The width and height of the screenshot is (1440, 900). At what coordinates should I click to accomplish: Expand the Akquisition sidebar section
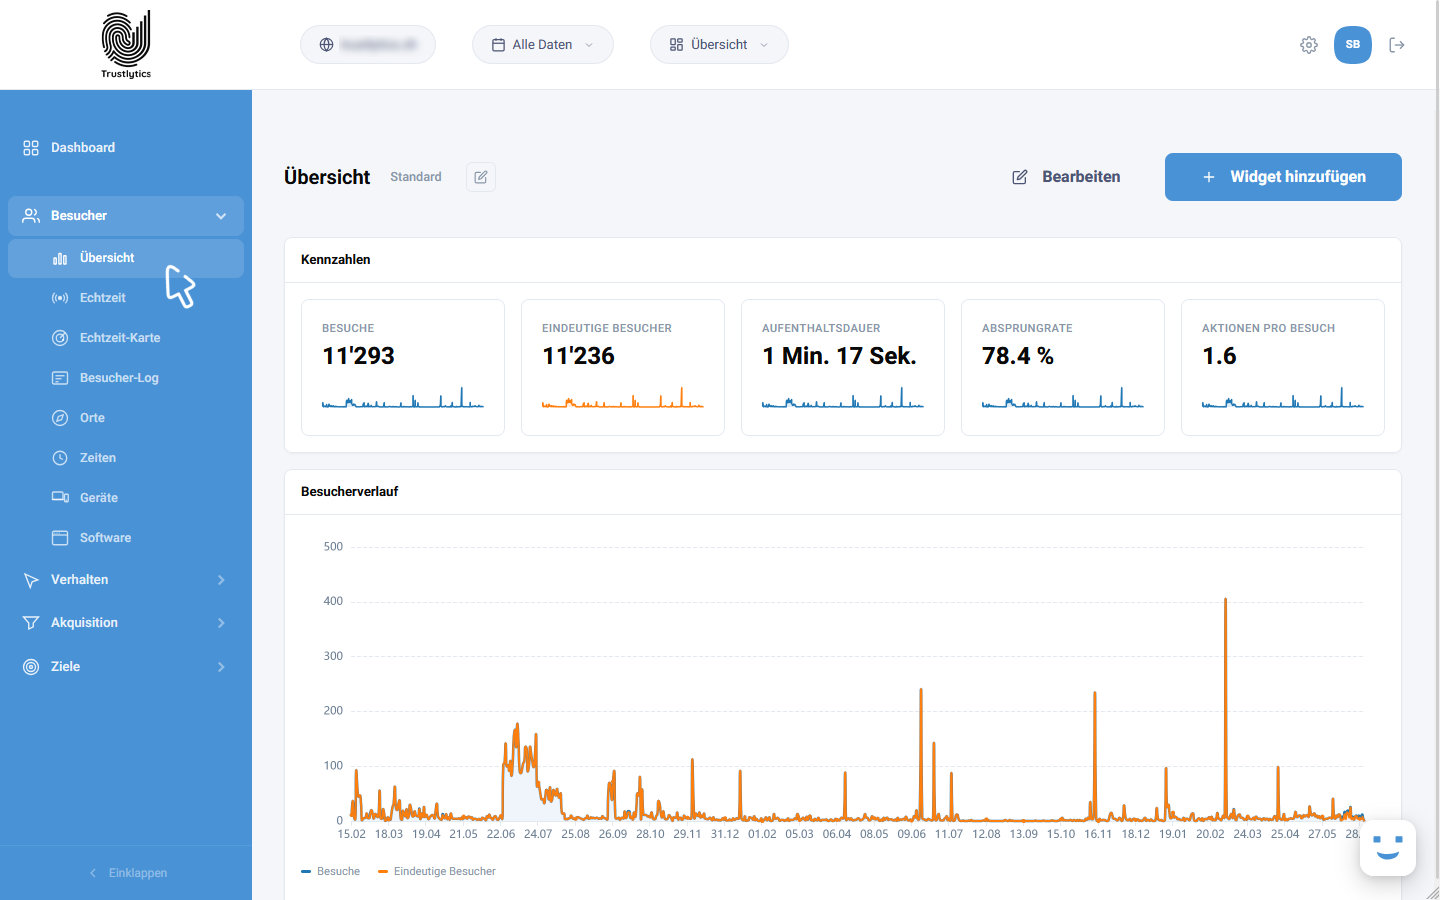[126, 623]
